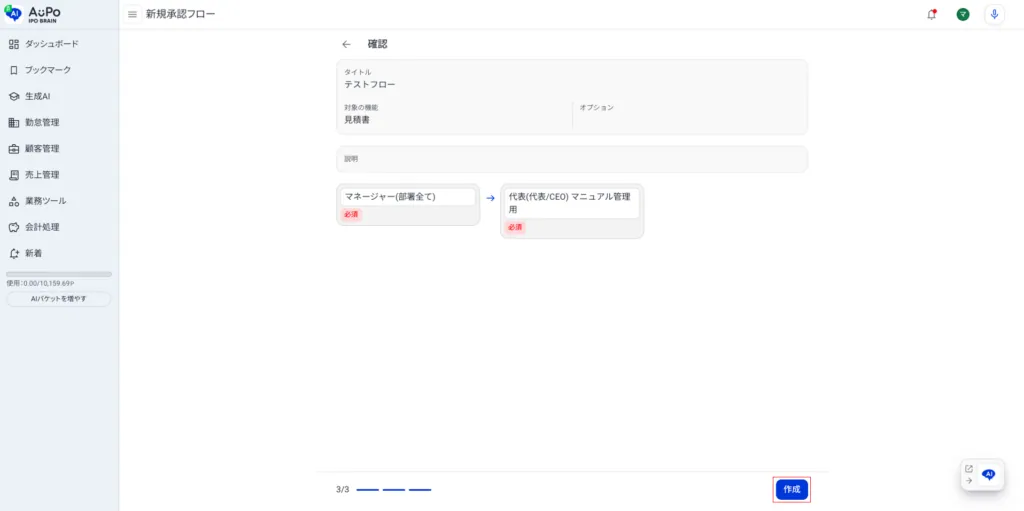
Task: Click the third step progress segment
Action: coord(420,489)
